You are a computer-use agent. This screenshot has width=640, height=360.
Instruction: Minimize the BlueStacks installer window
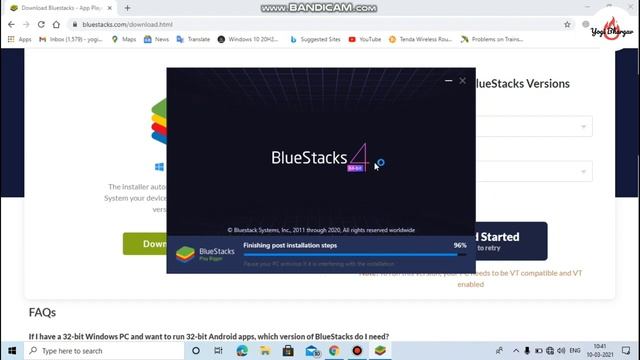click(449, 81)
